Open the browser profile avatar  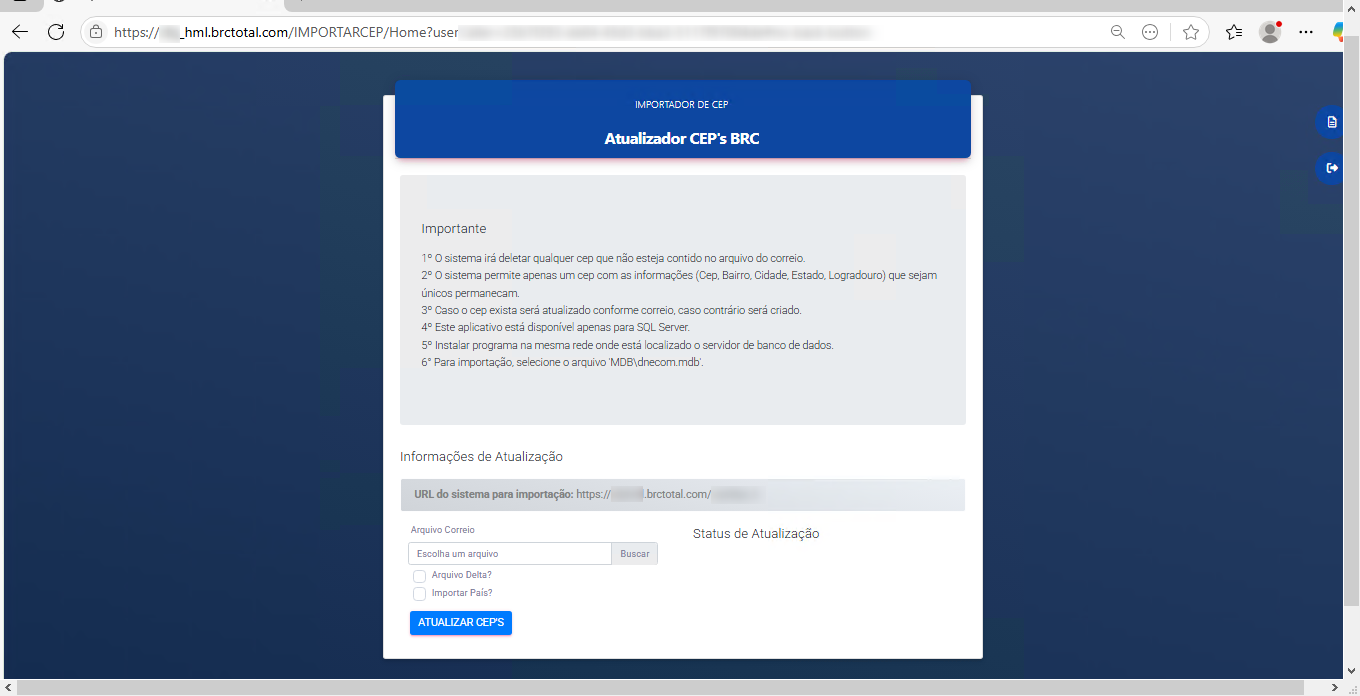coord(1270,32)
